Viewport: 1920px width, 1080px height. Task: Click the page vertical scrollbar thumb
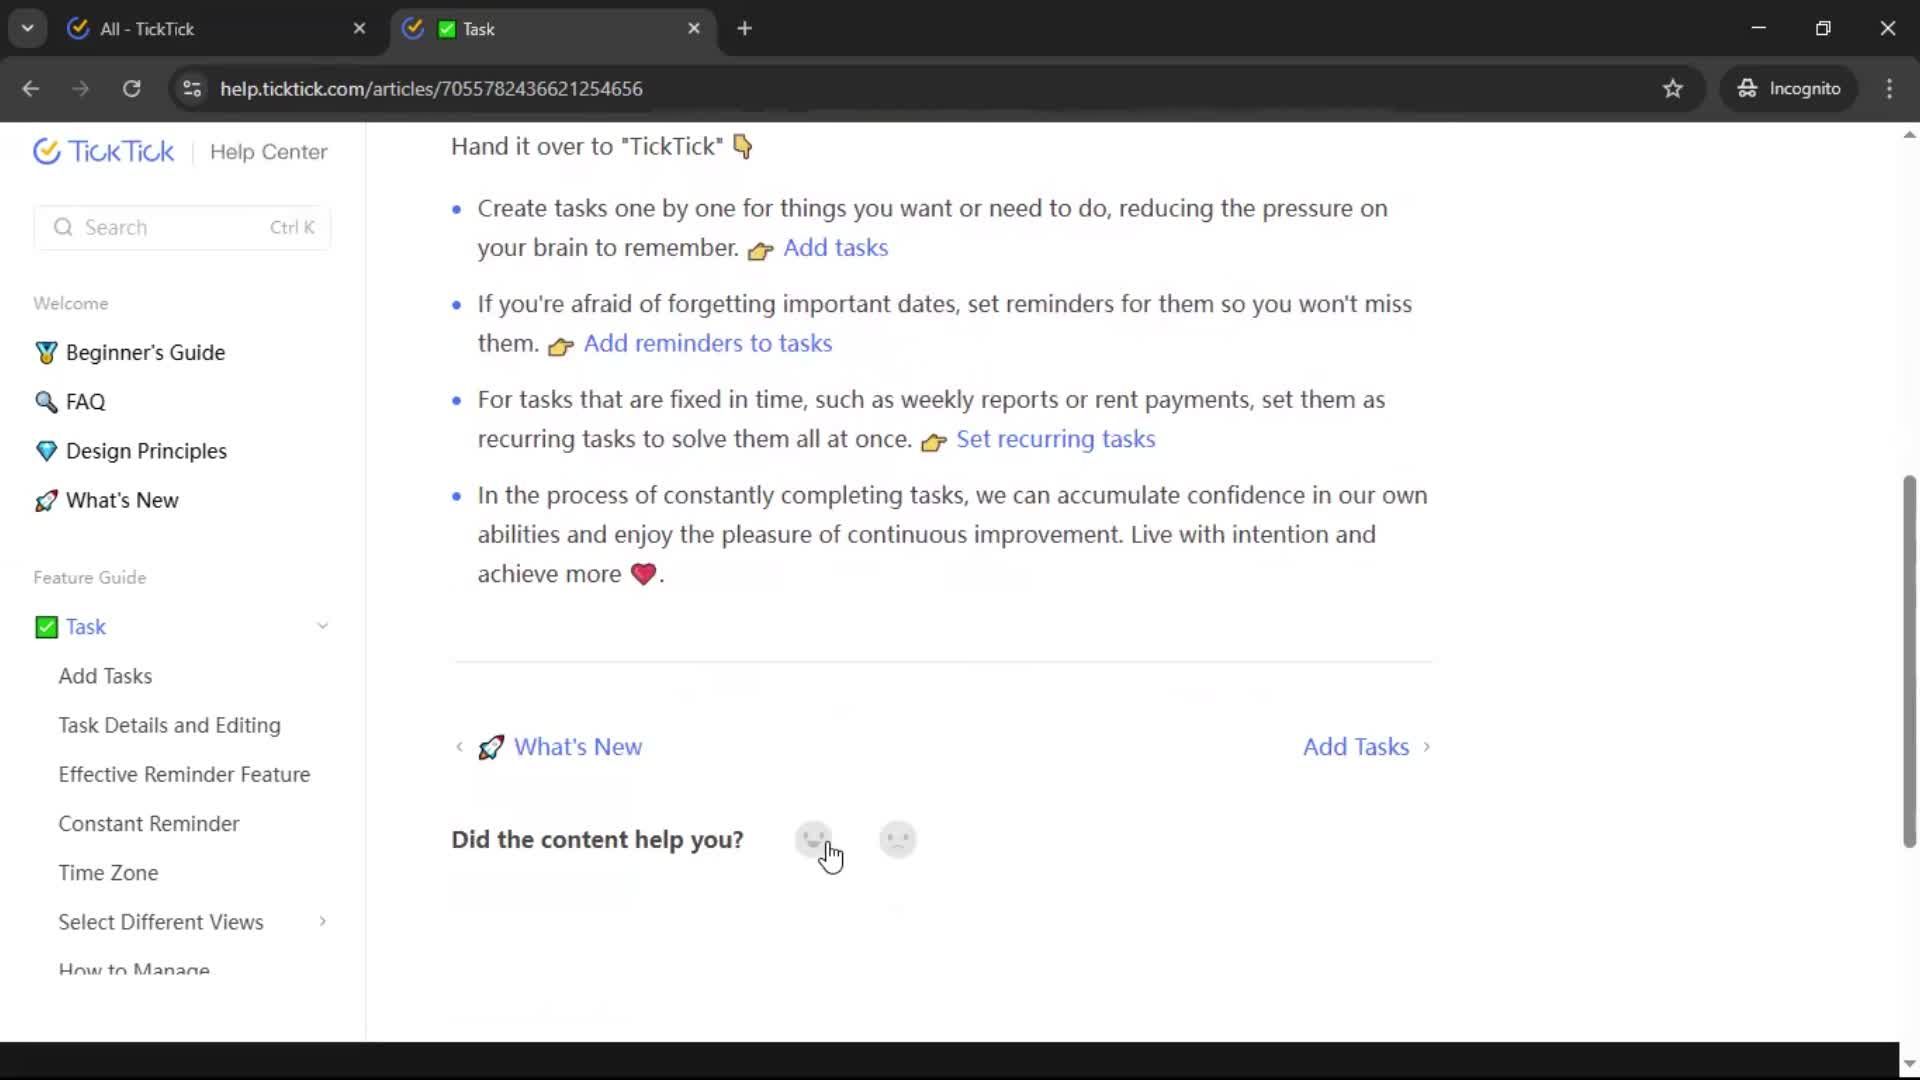click(1908, 660)
